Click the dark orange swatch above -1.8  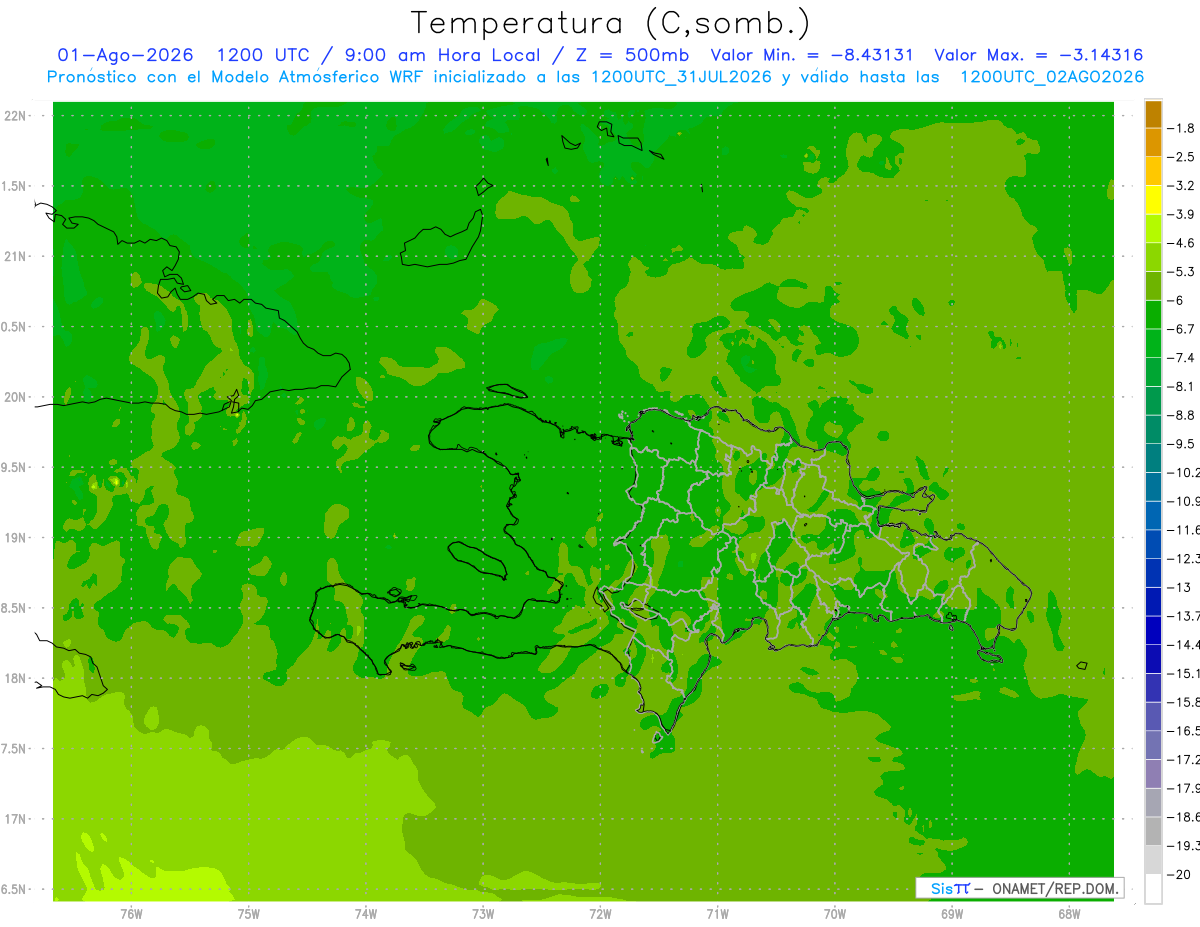(1153, 114)
